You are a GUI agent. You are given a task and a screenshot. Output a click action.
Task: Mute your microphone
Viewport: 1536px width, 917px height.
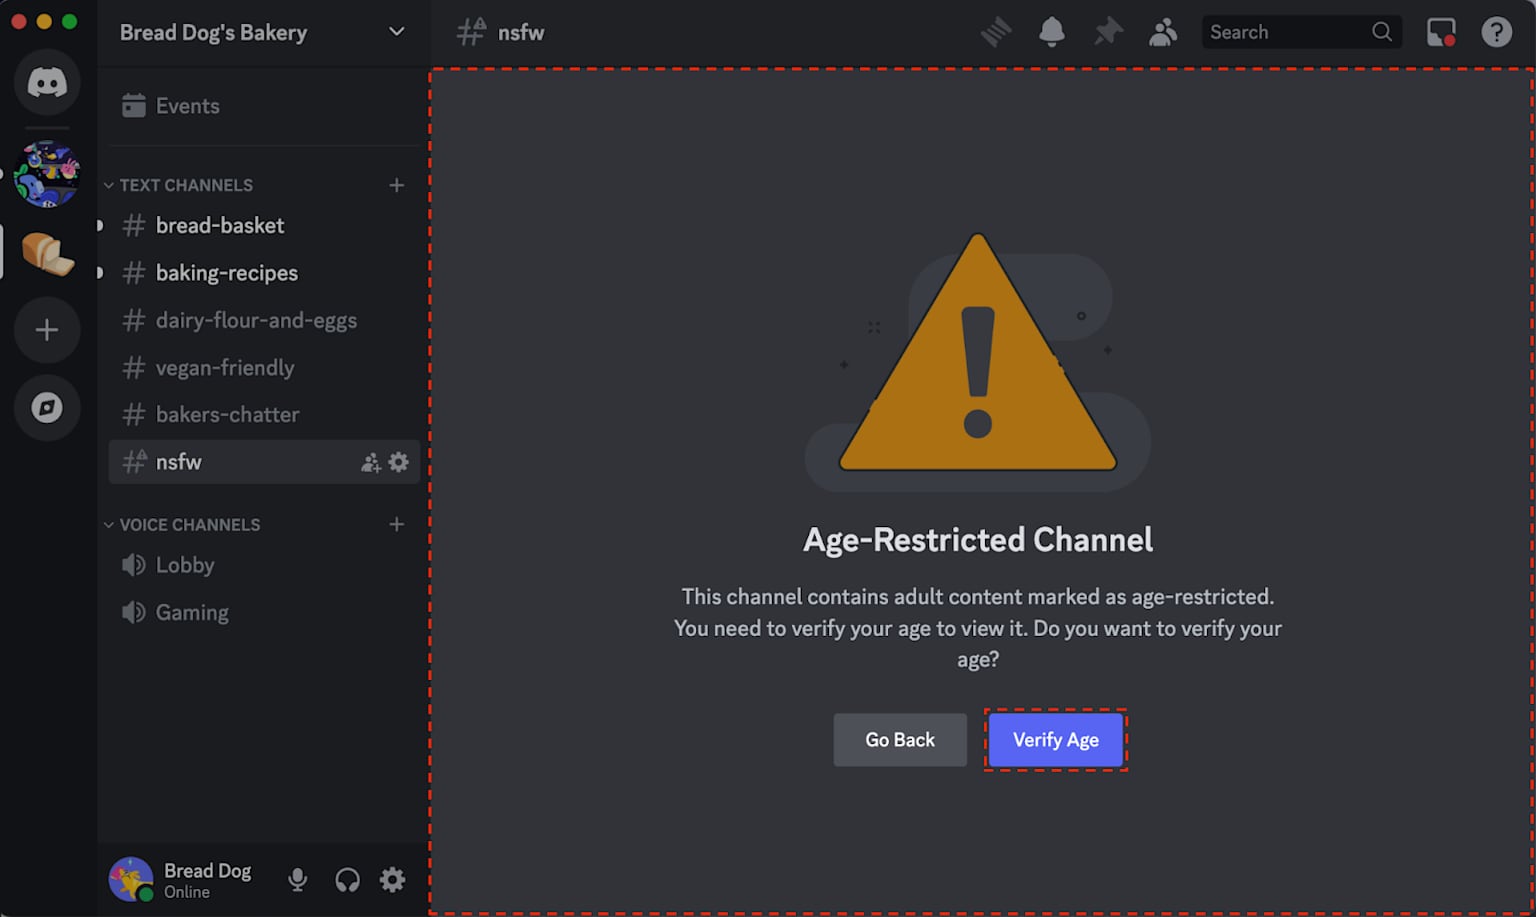pyautogui.click(x=297, y=879)
